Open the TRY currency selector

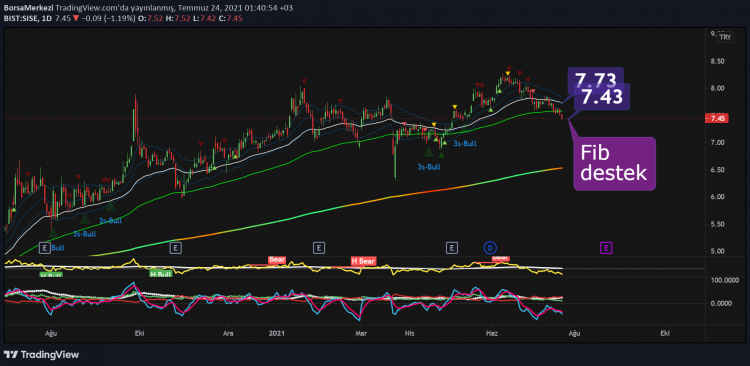726,37
